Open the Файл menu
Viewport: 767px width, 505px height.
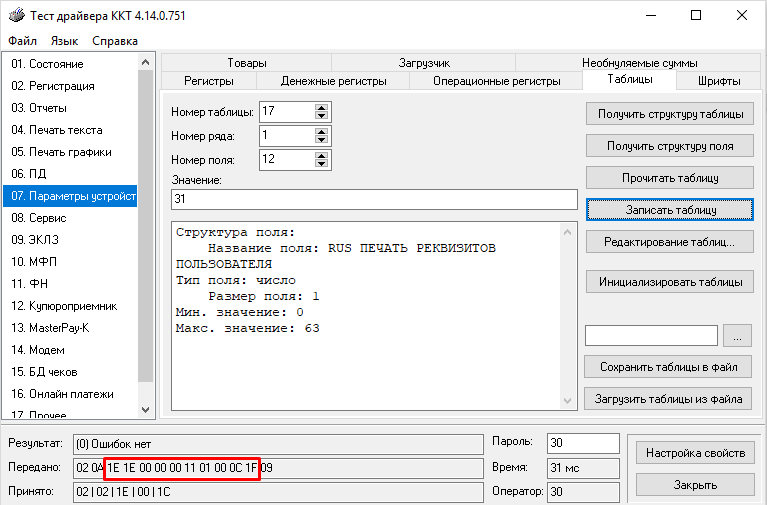pyautogui.click(x=22, y=41)
